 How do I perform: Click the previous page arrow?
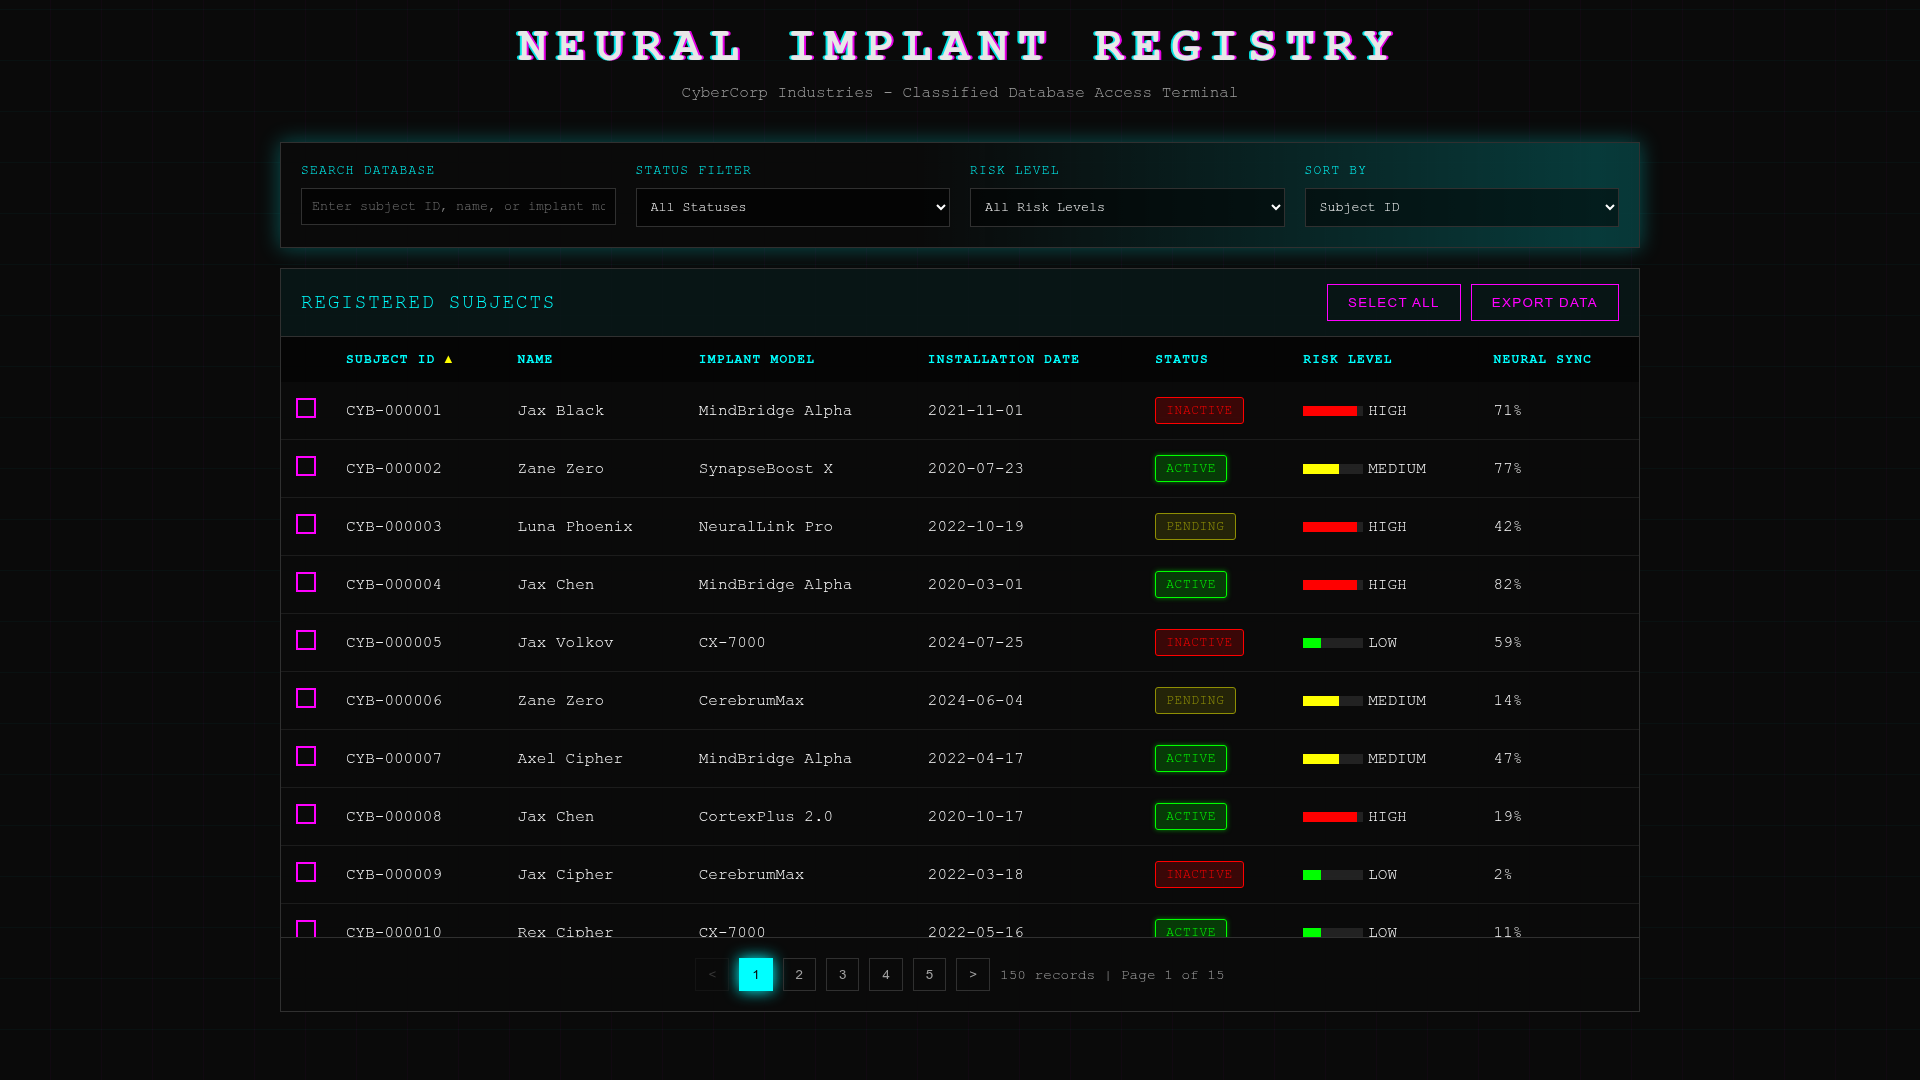(x=712, y=975)
